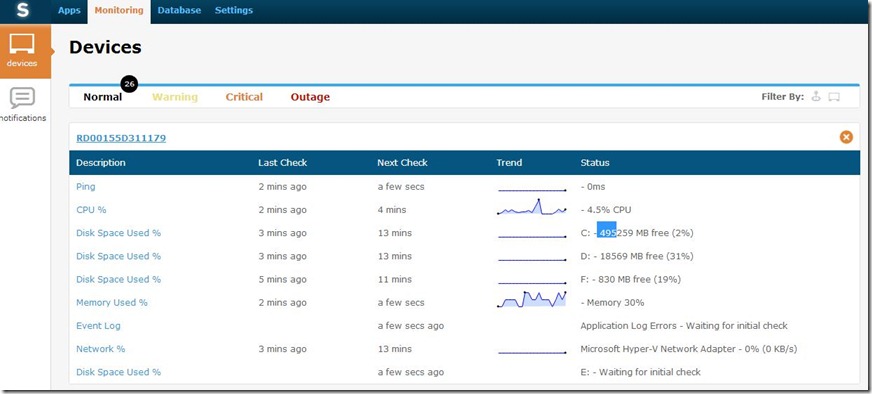872x394 pixels.
Task: Select the Normal status filter
Action: [x=102, y=97]
